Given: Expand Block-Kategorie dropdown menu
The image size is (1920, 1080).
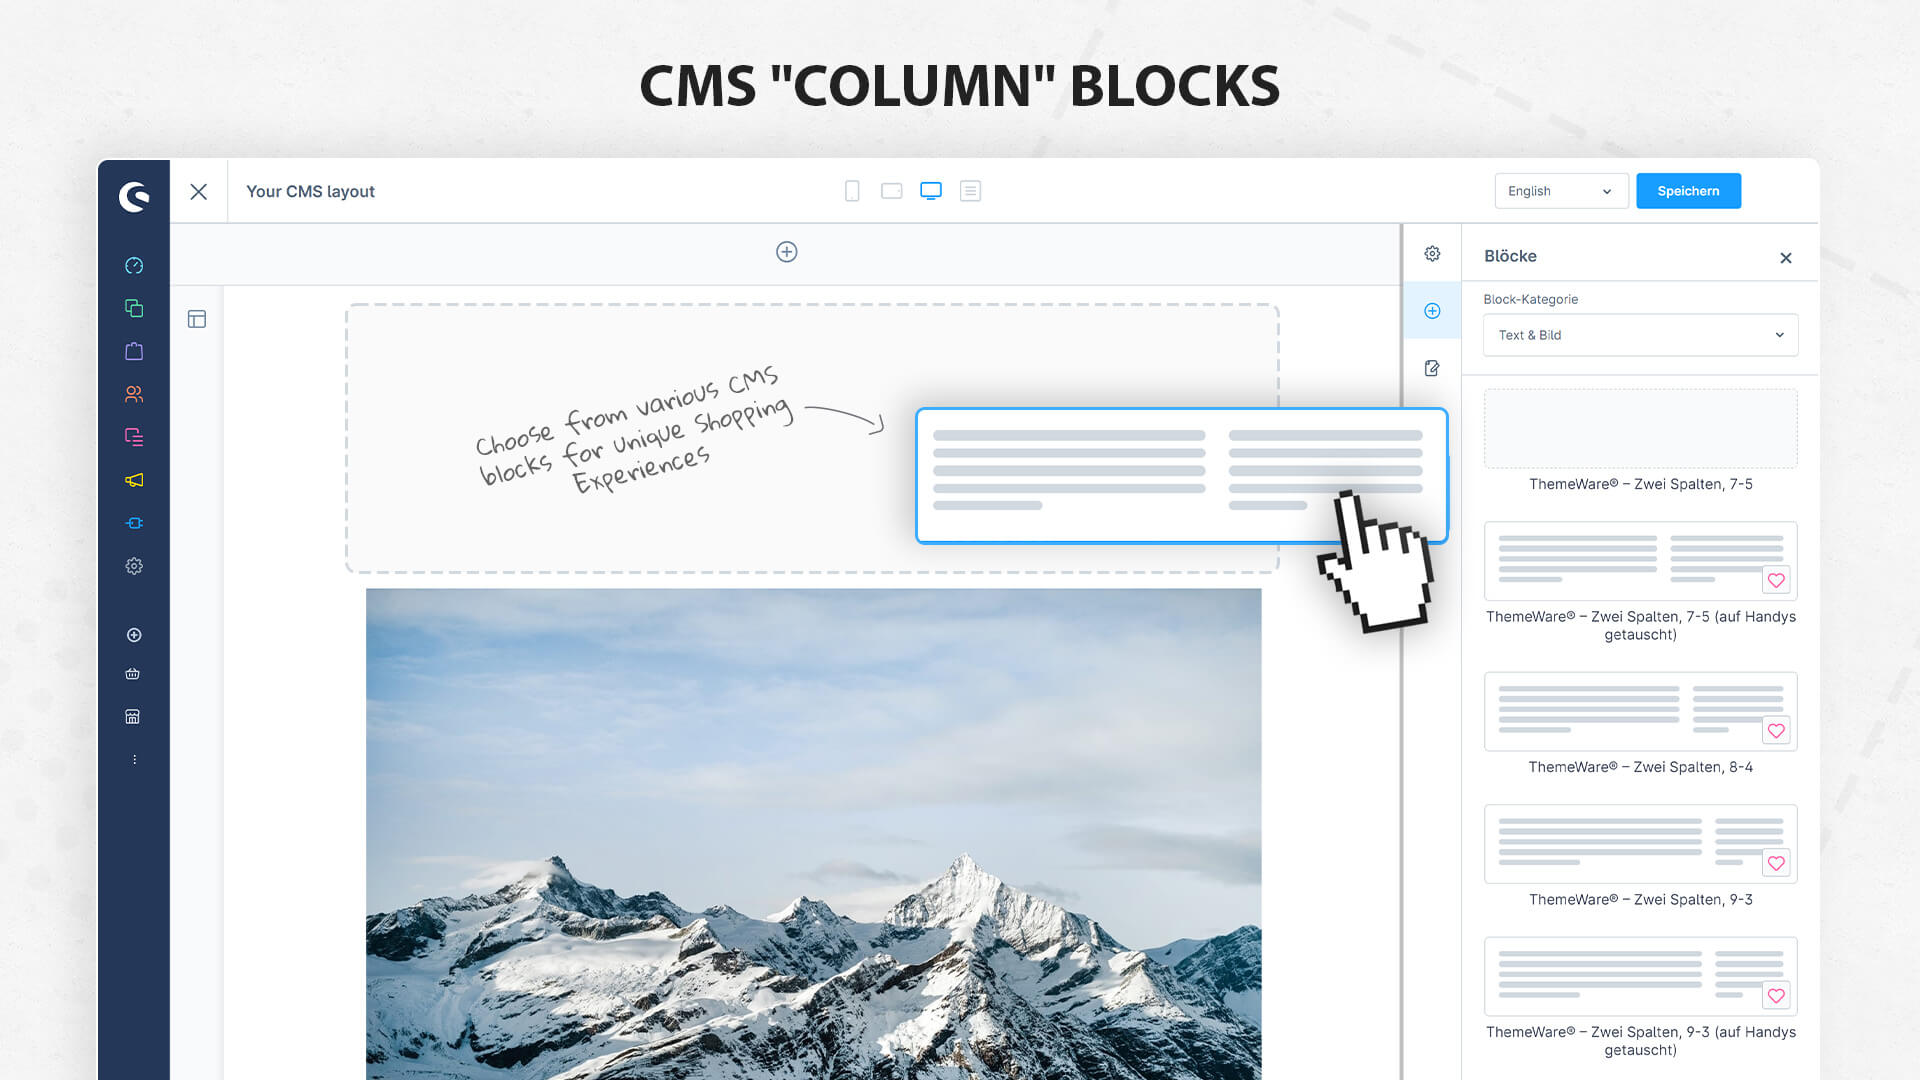Looking at the screenshot, I should [x=1640, y=334].
